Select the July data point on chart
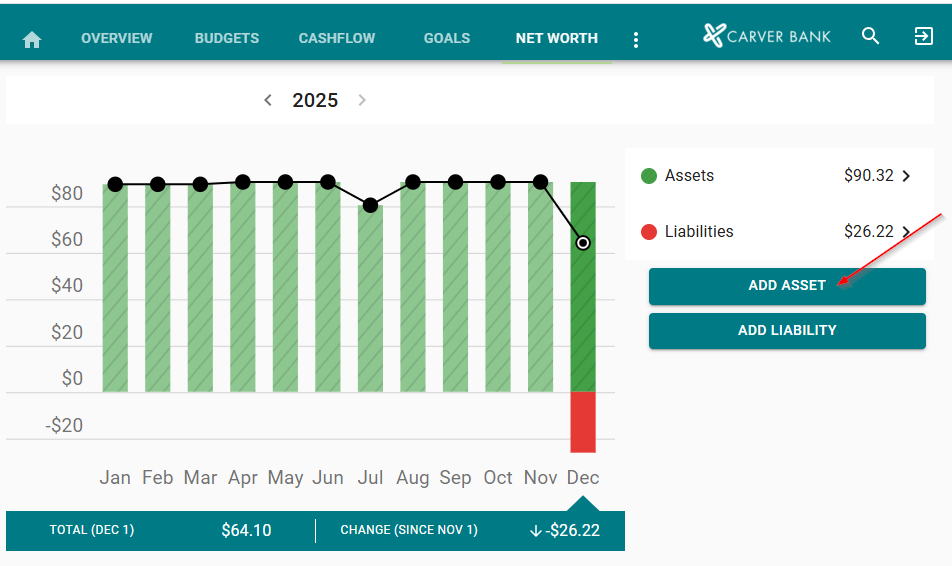Viewport: 952px width, 566px height. click(x=370, y=205)
